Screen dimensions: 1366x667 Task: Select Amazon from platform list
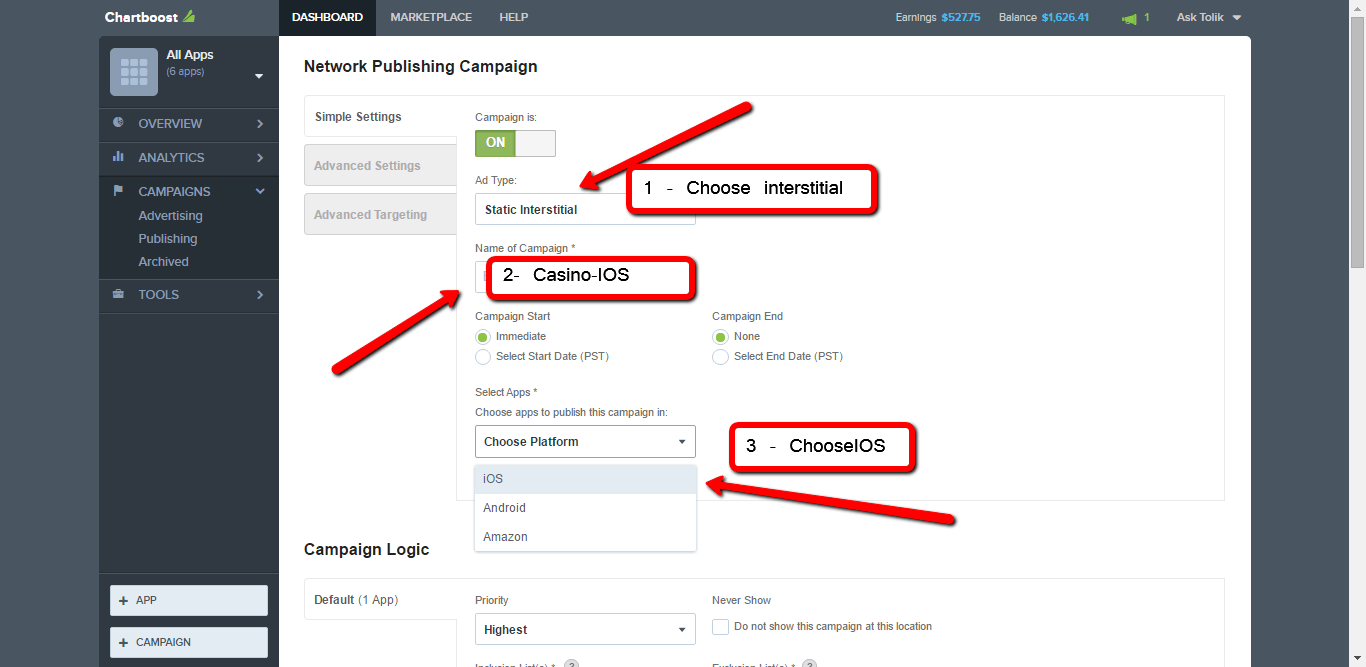(585, 537)
